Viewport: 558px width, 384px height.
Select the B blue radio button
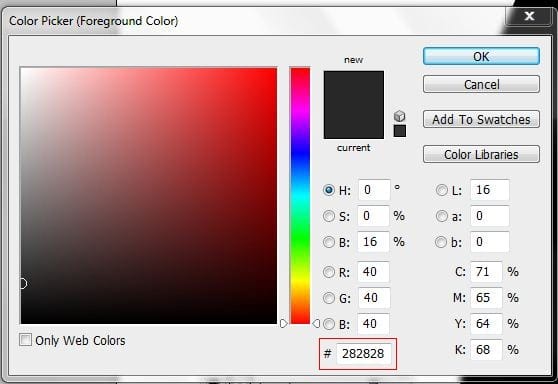tap(328, 324)
